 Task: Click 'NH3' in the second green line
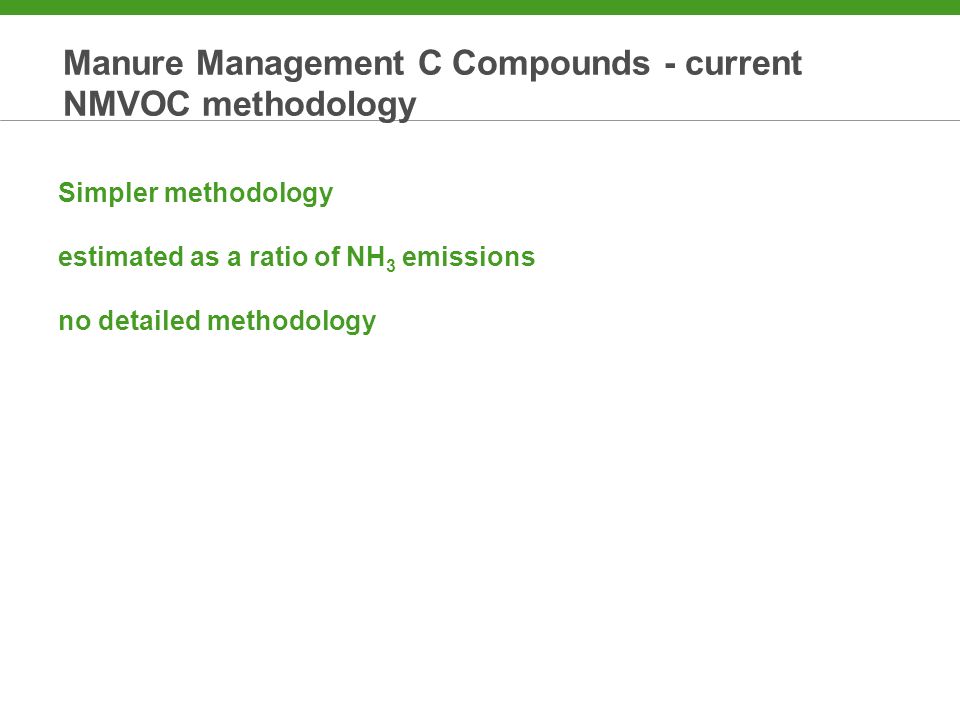[370, 258]
